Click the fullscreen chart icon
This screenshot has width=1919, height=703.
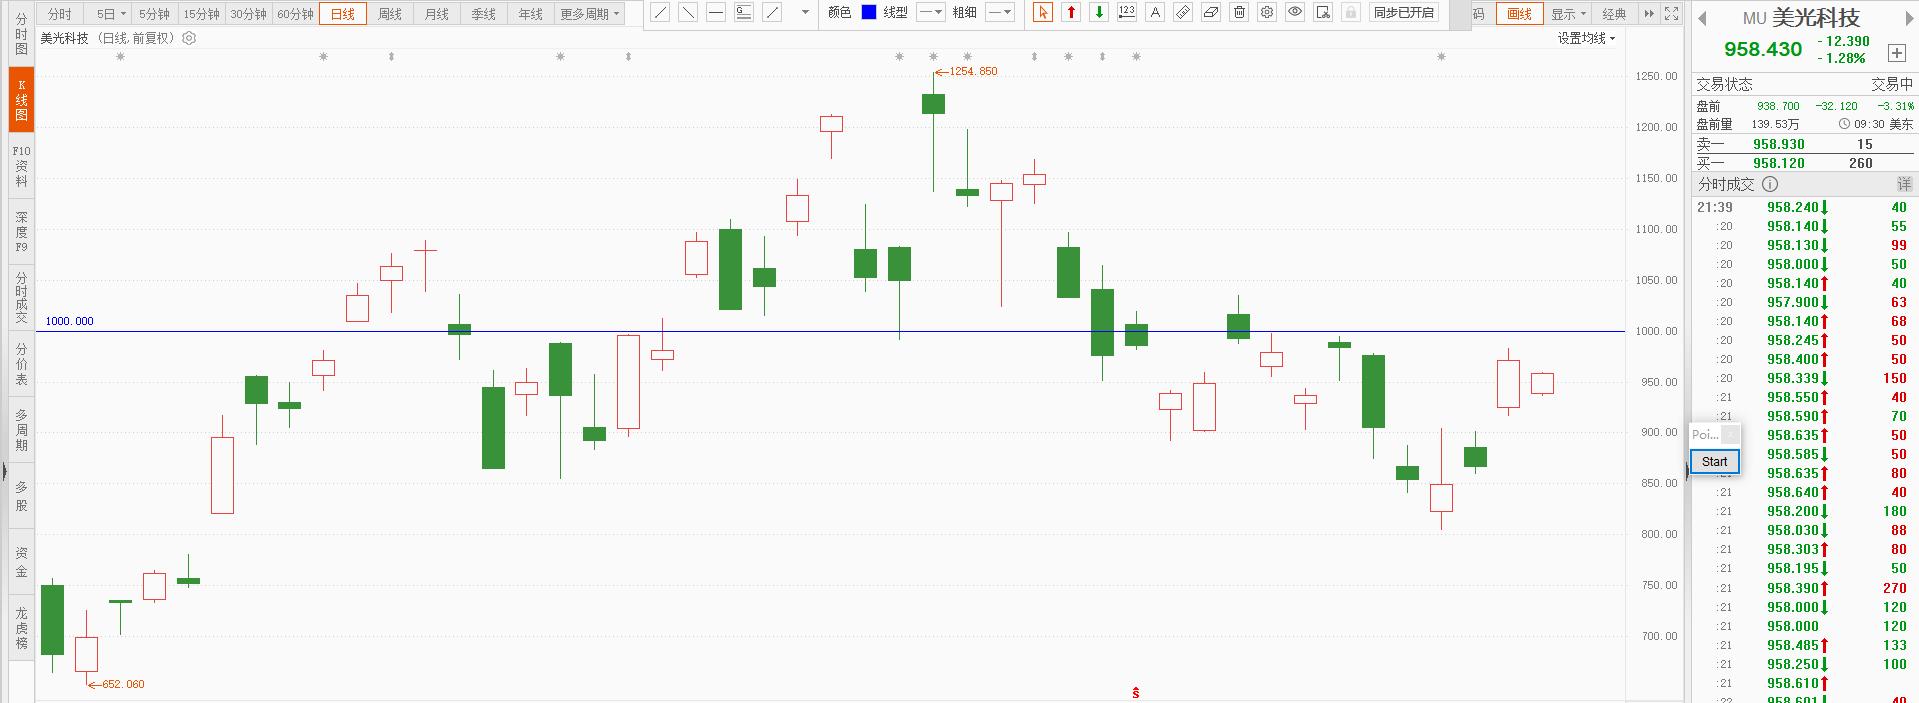pos(1672,13)
